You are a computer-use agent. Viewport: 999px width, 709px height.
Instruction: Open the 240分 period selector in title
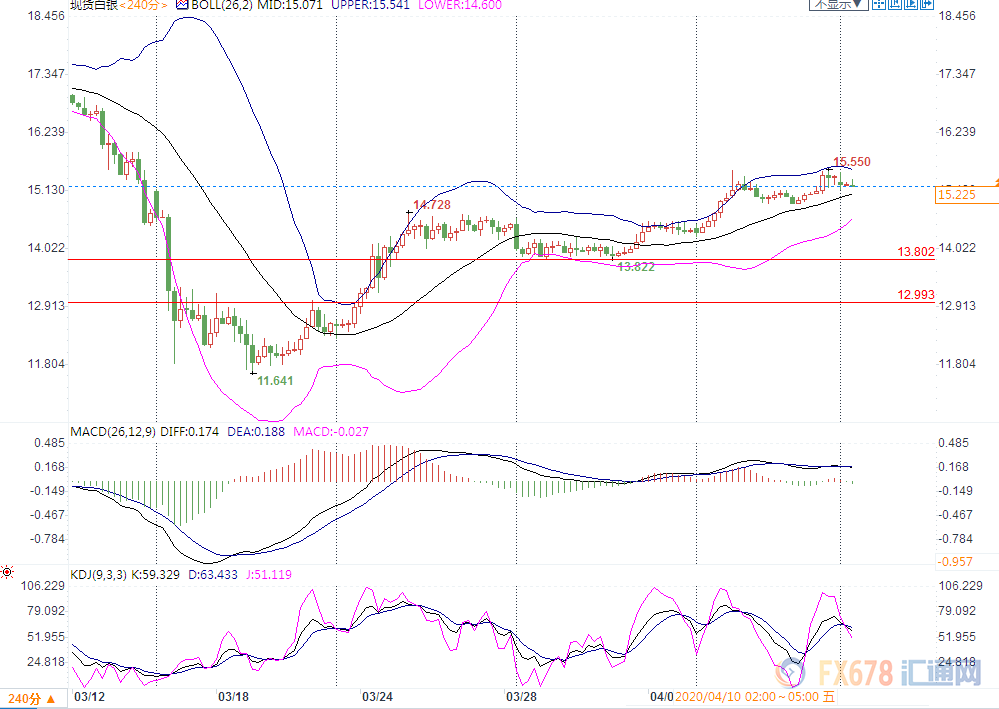click(145, 5)
